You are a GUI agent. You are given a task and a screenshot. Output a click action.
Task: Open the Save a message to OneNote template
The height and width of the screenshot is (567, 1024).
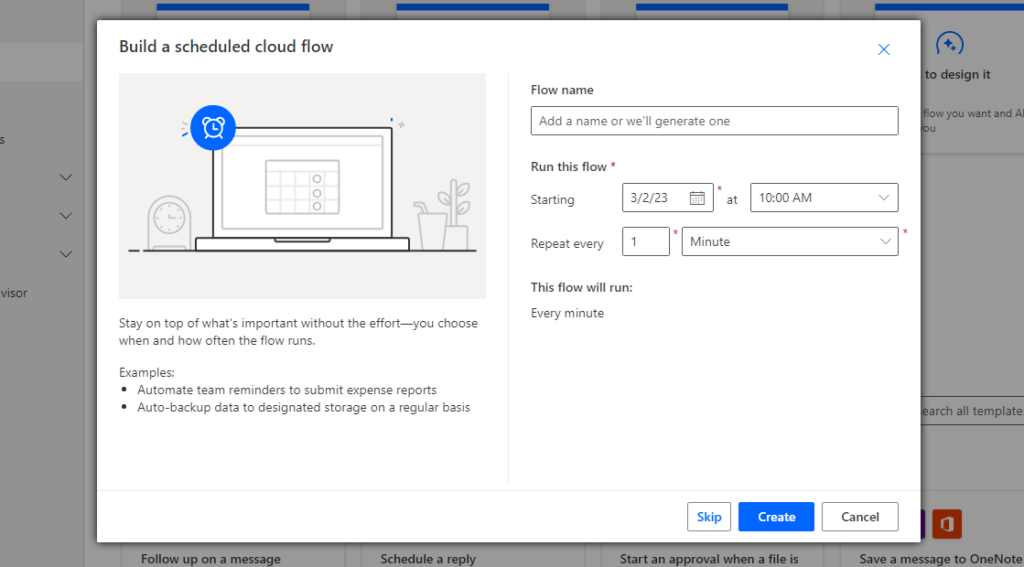[x=940, y=559]
